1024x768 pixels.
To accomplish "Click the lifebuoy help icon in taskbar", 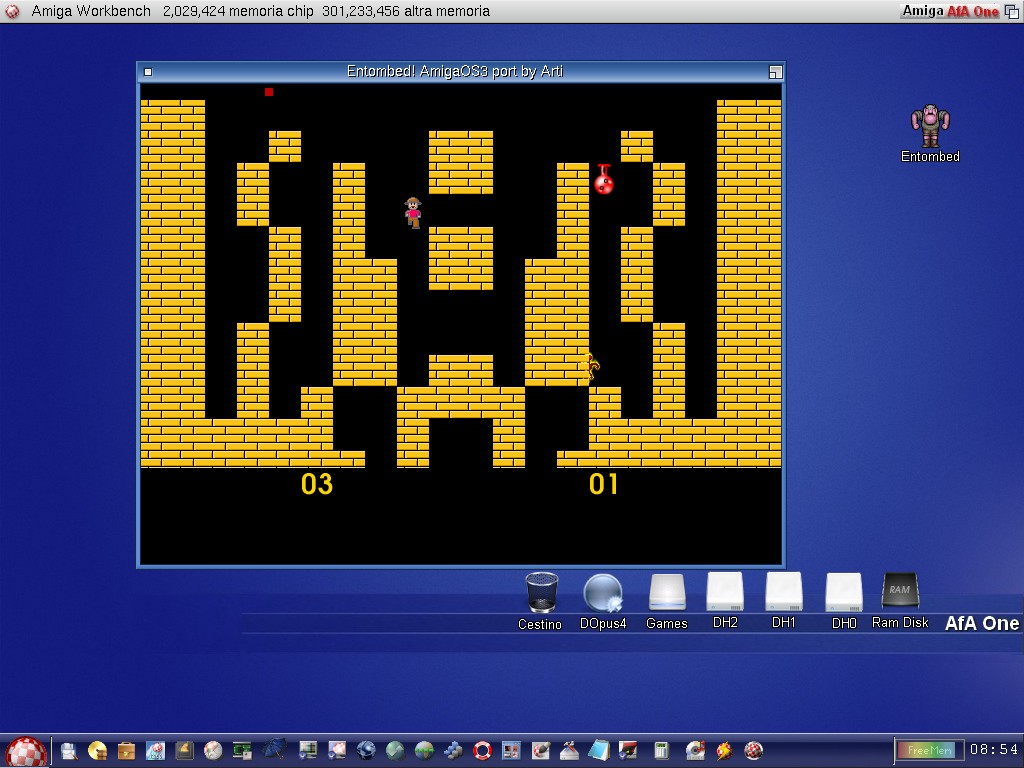I will pyautogui.click(x=483, y=750).
